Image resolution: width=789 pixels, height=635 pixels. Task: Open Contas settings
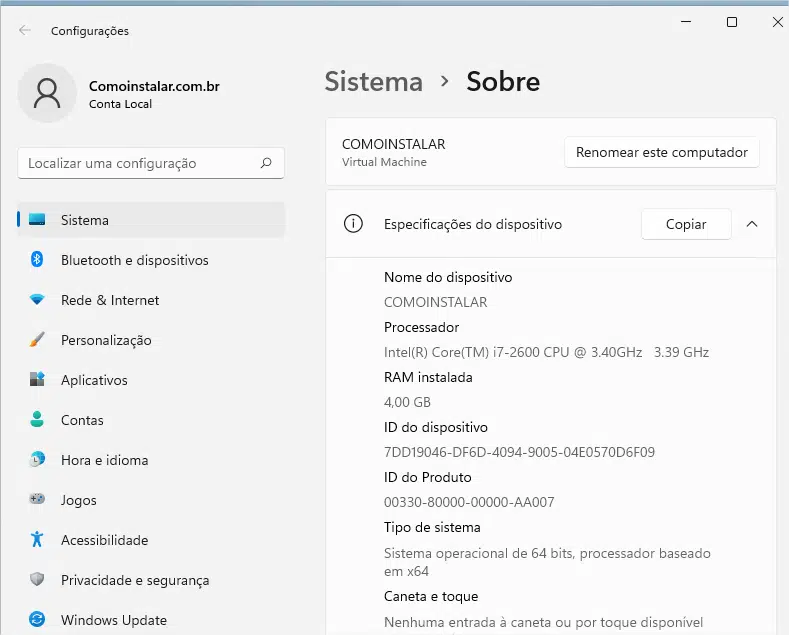pyautogui.click(x=151, y=420)
